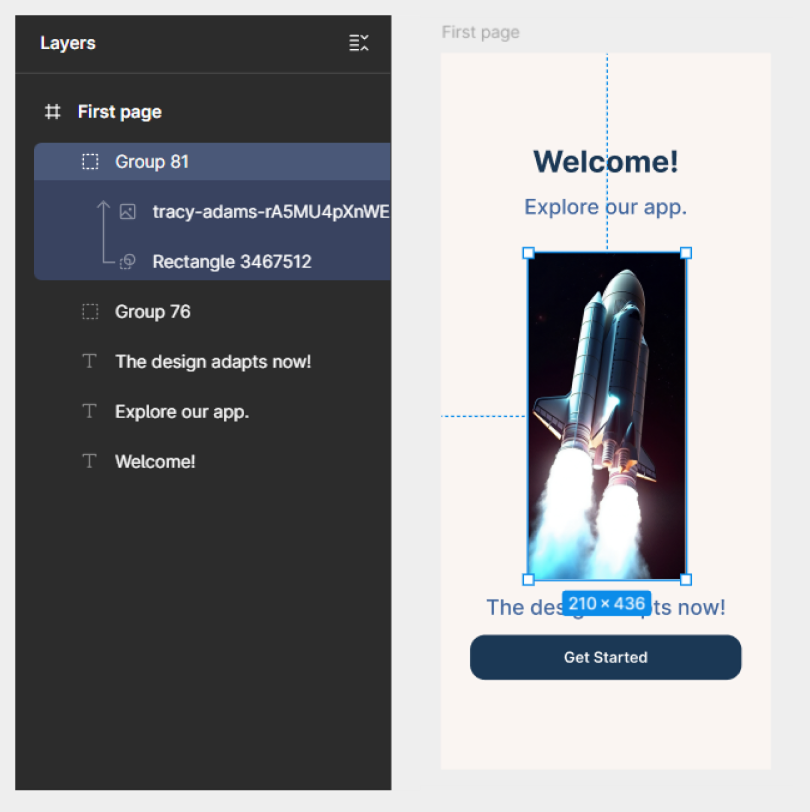
Task: Select the Group 76 layer name
Action: (x=152, y=312)
